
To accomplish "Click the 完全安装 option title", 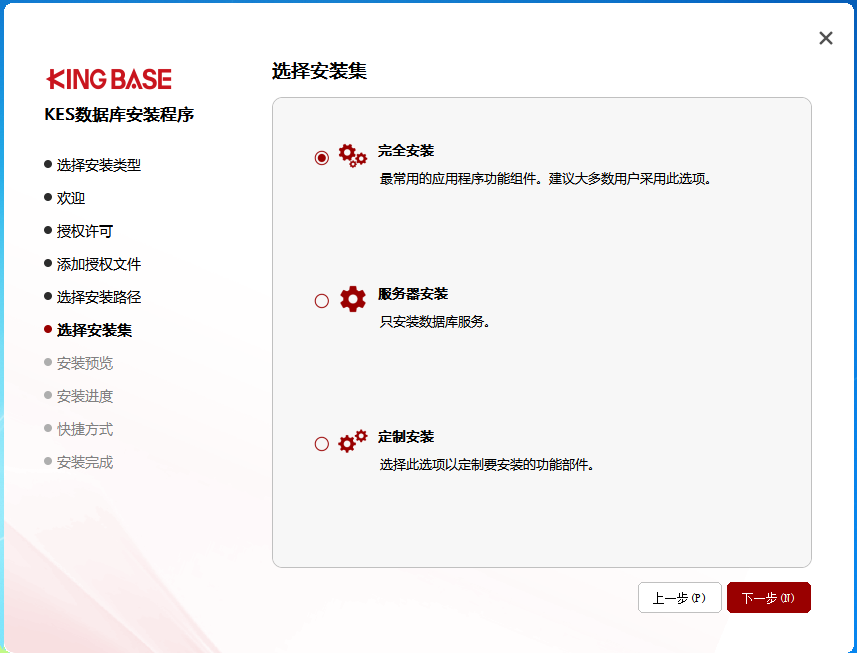I will tap(406, 151).
